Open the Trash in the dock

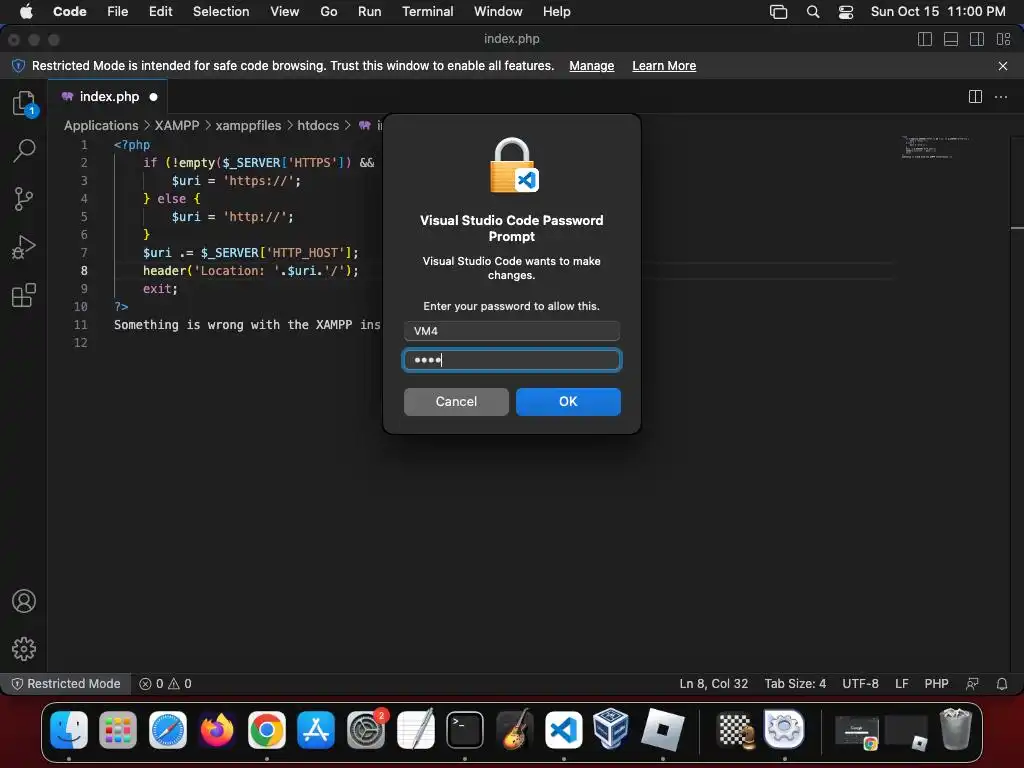956,728
